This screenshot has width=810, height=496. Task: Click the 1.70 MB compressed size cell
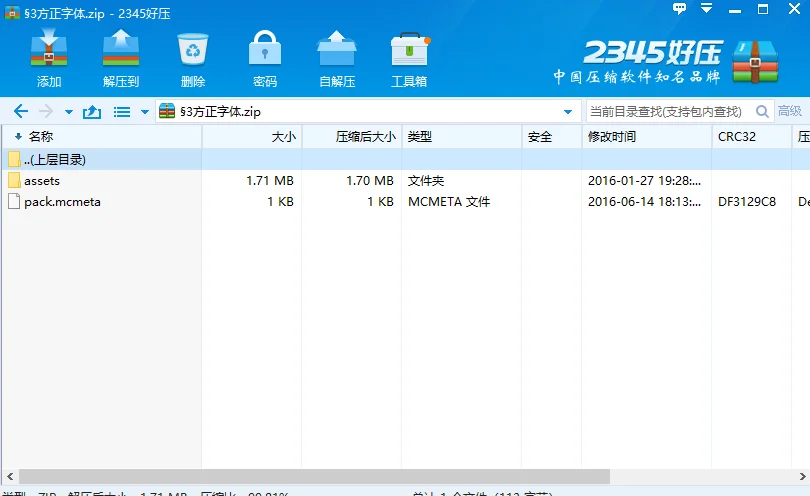370,181
